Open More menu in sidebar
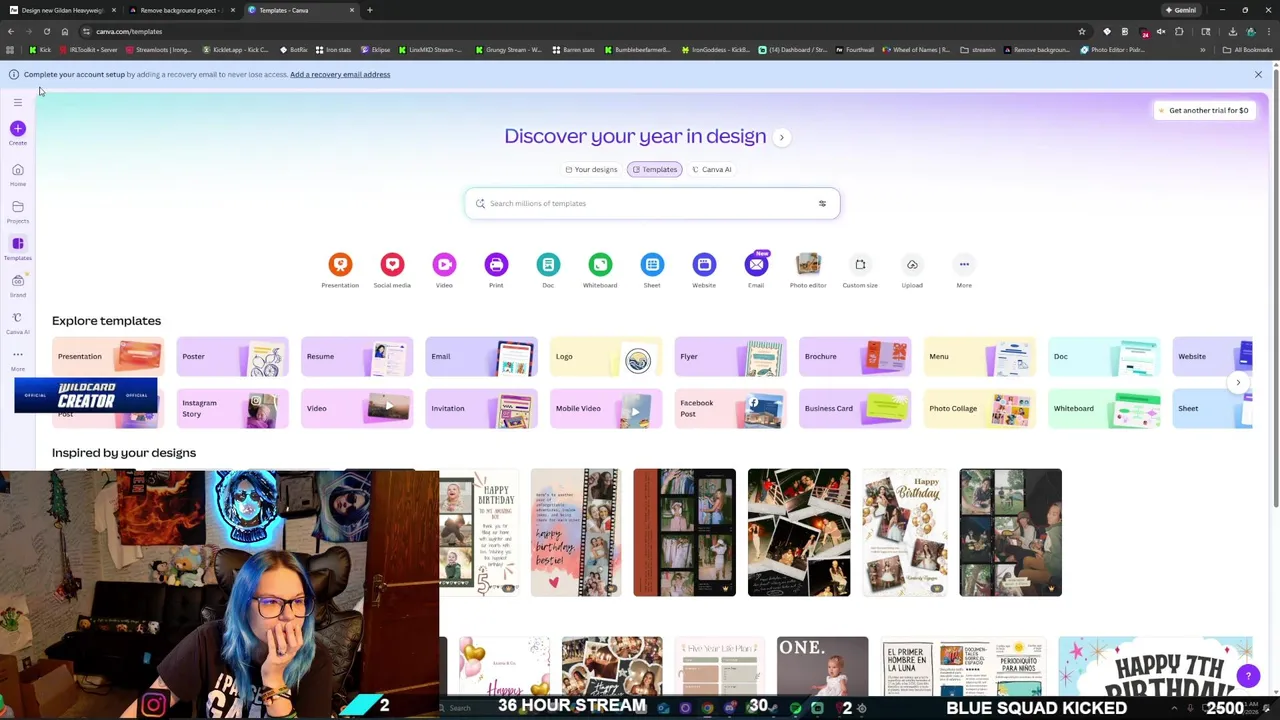Image resolution: width=1280 pixels, height=720 pixels. point(17,359)
